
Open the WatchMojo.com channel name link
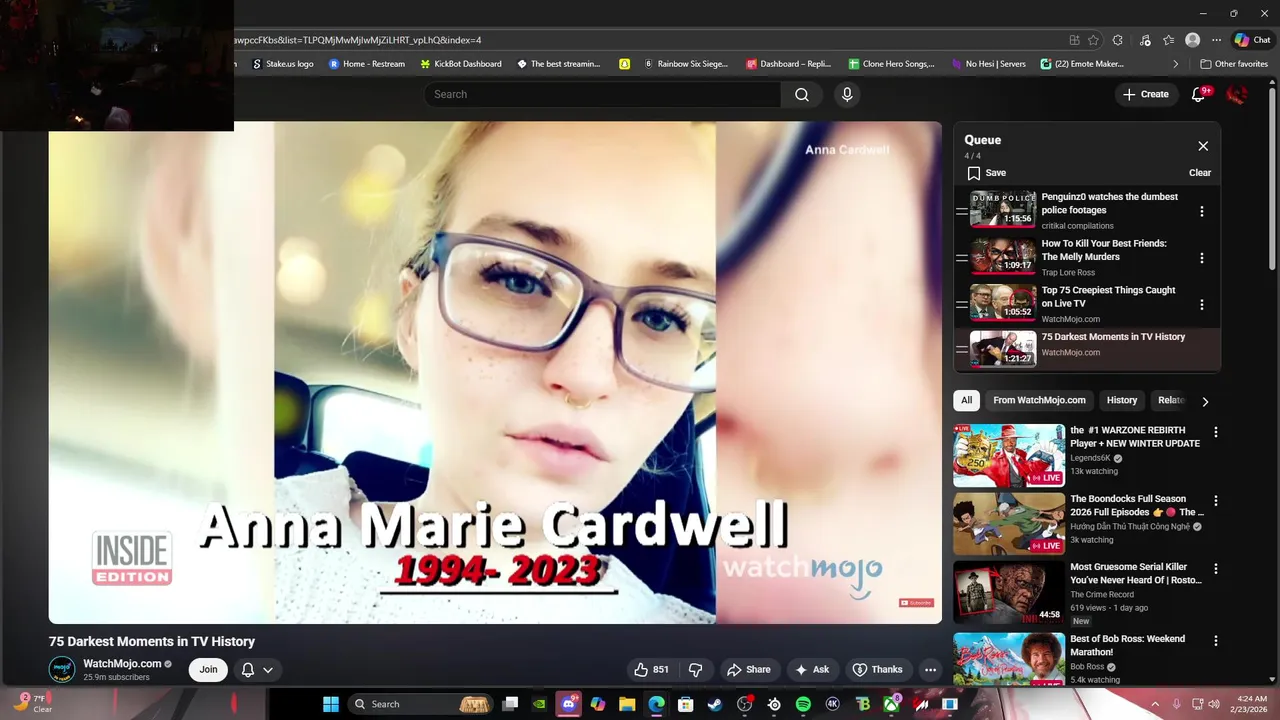pos(122,663)
